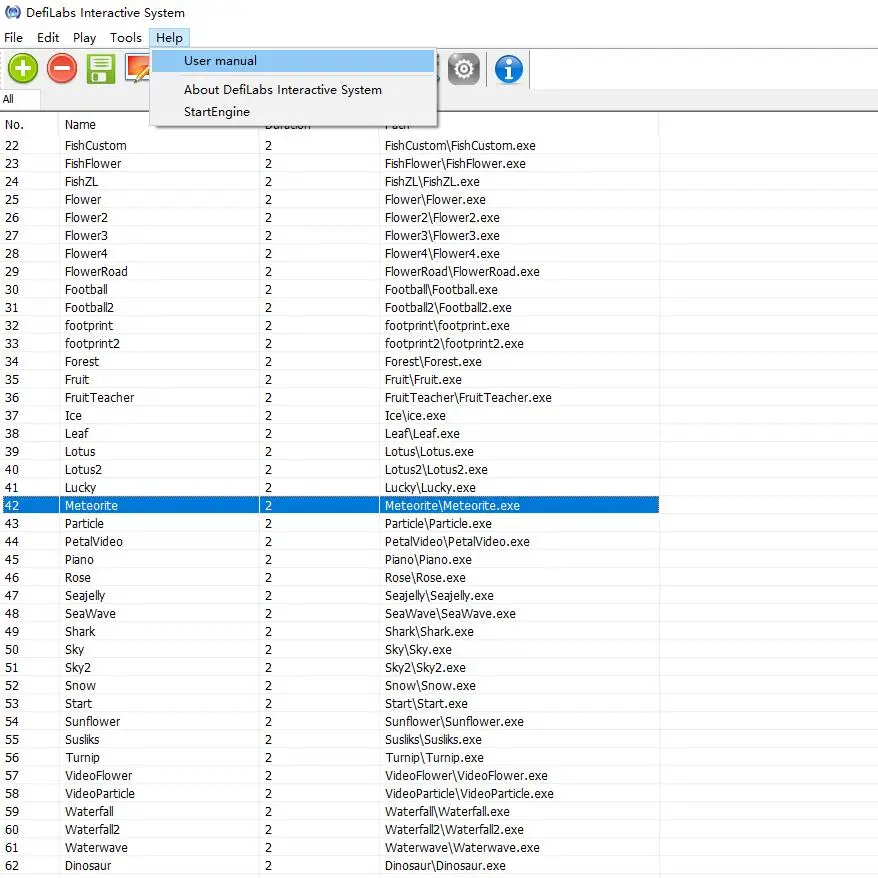The image size is (878, 878).
Task: Click the red minus remove icon
Action: pos(62,69)
